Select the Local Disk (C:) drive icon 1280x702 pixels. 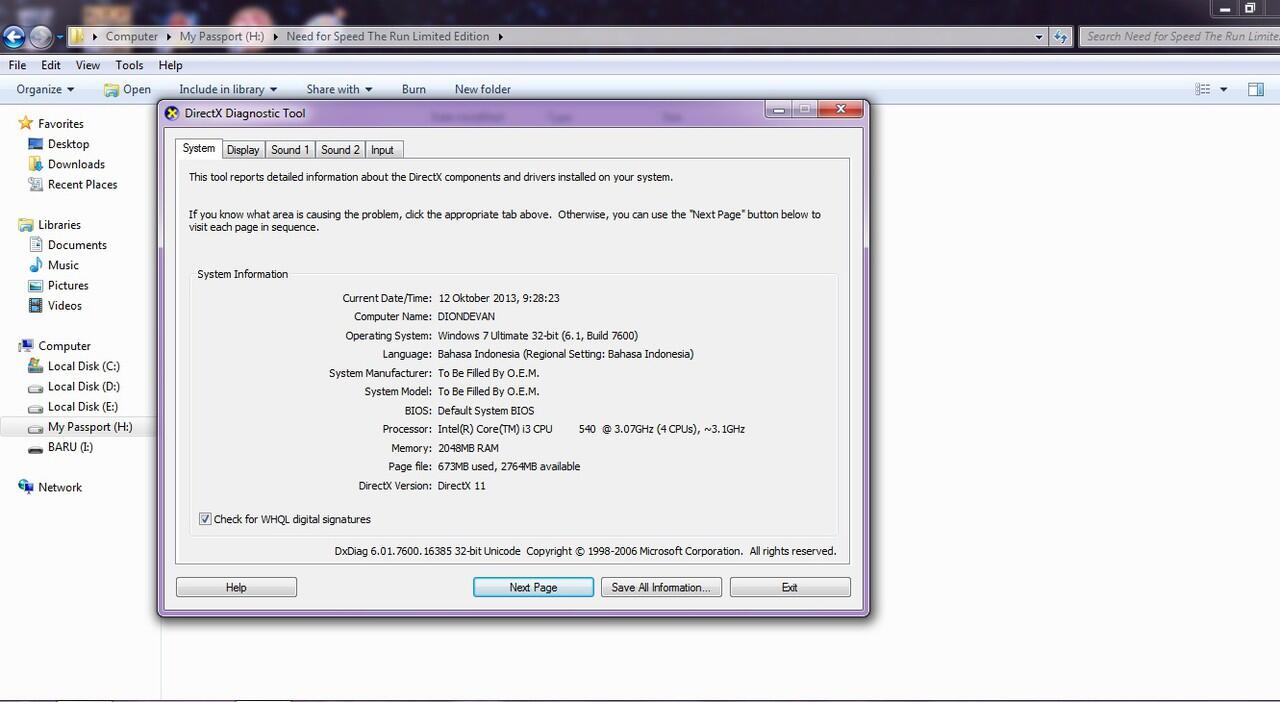coord(36,366)
